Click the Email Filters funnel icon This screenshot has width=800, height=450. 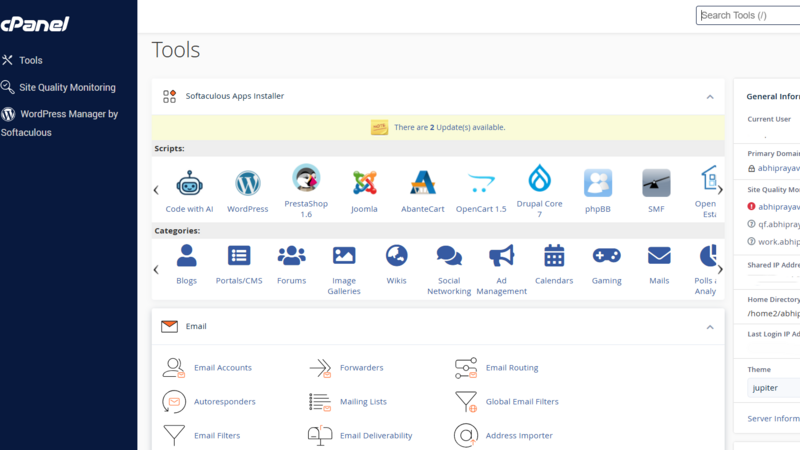(x=173, y=435)
